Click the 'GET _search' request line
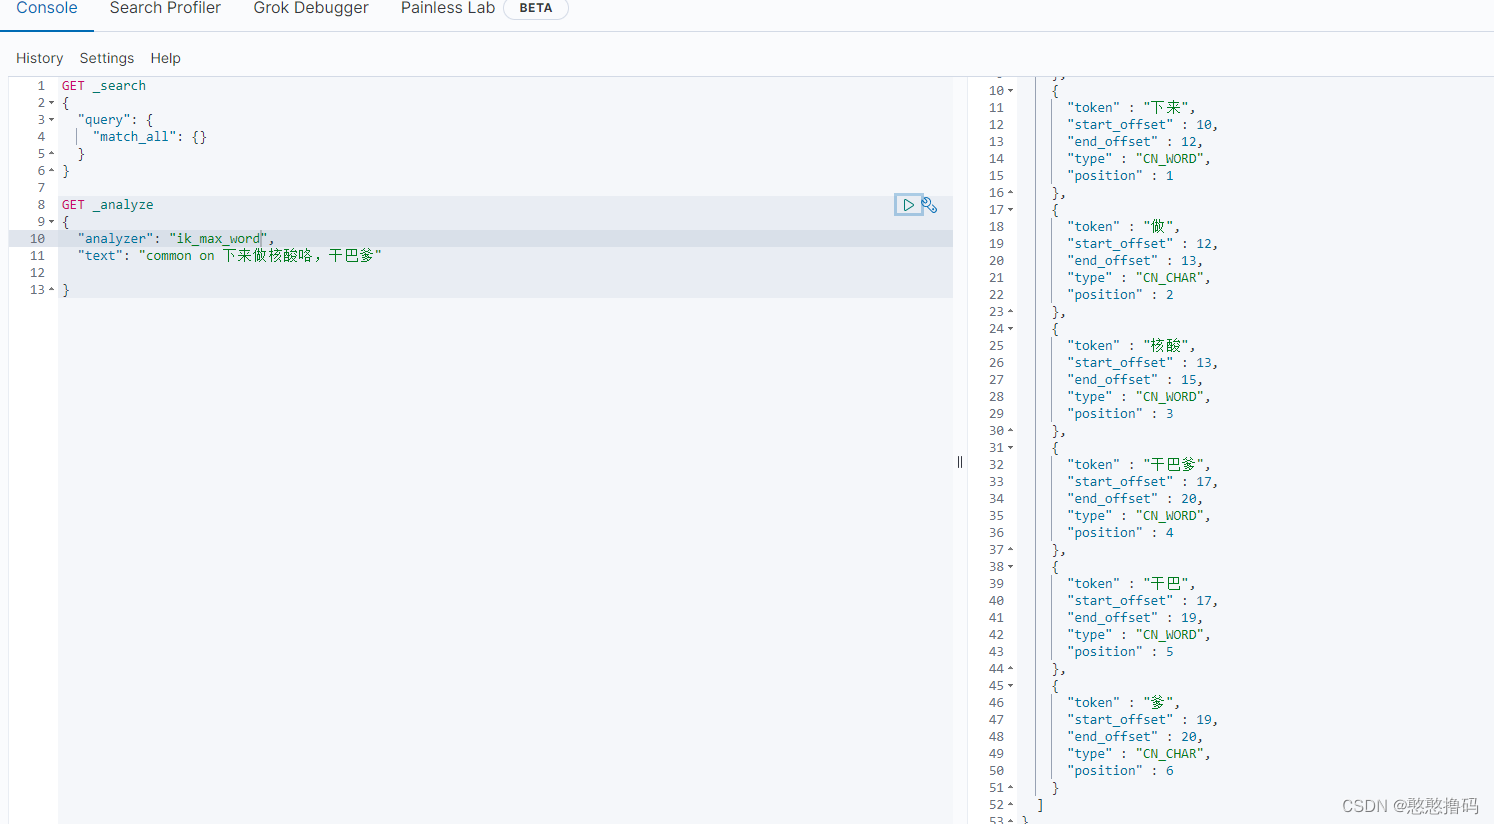Viewport: 1494px width, 824px height. pos(104,86)
